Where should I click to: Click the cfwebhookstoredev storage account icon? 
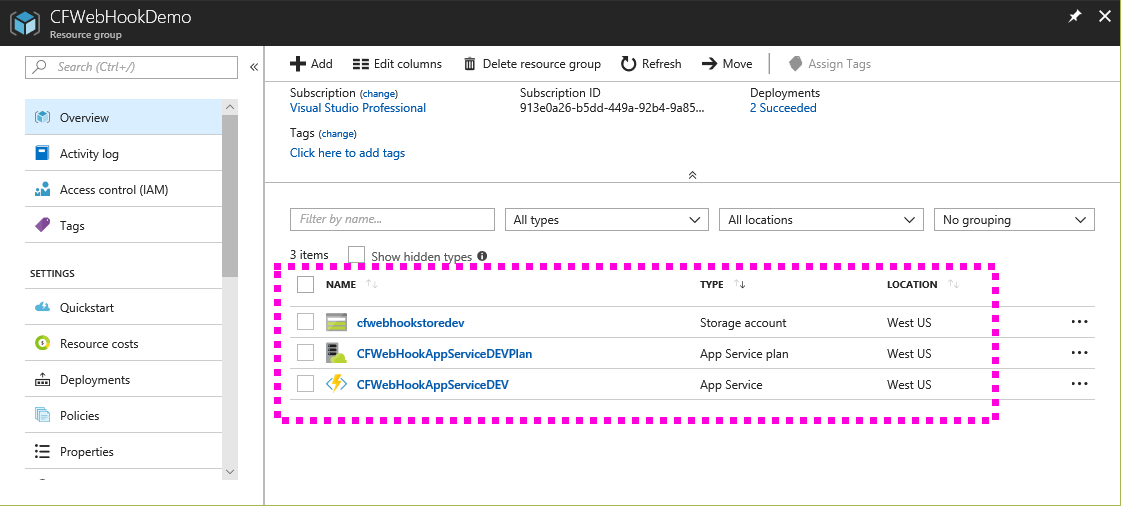[336, 322]
